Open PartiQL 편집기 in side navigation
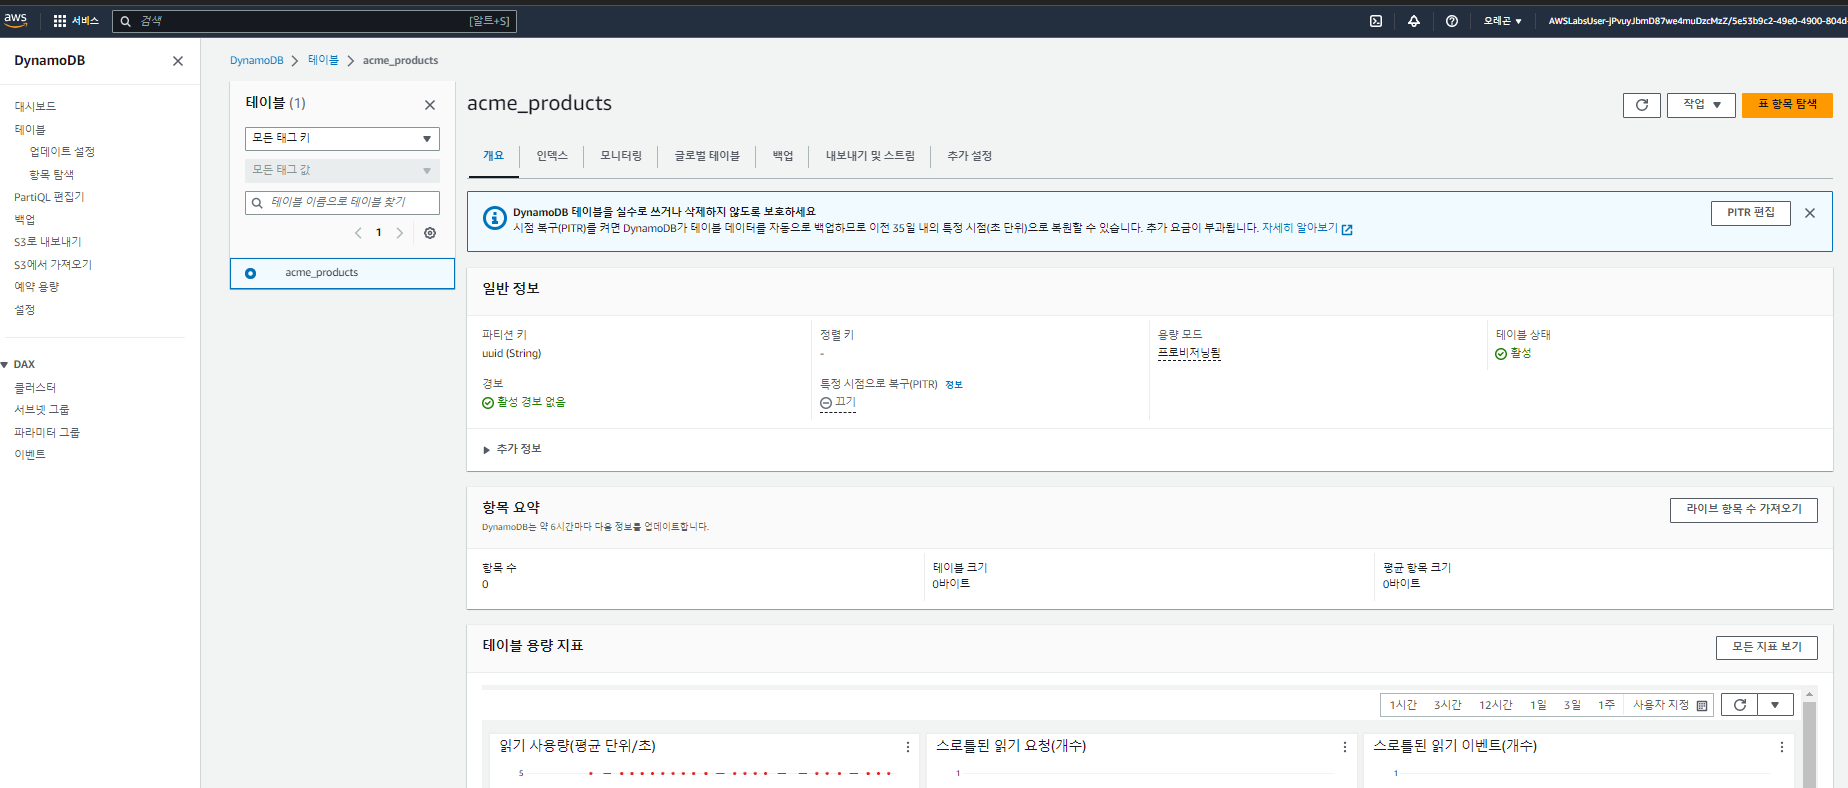 [x=49, y=198]
